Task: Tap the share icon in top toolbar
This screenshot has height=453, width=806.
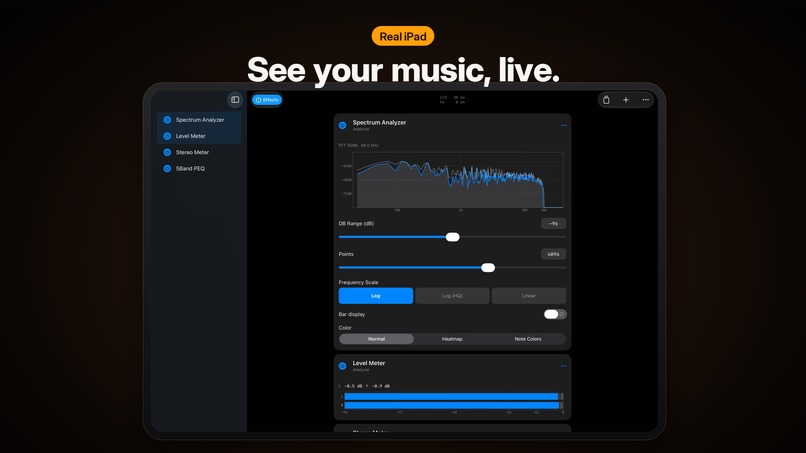Action: (606, 100)
